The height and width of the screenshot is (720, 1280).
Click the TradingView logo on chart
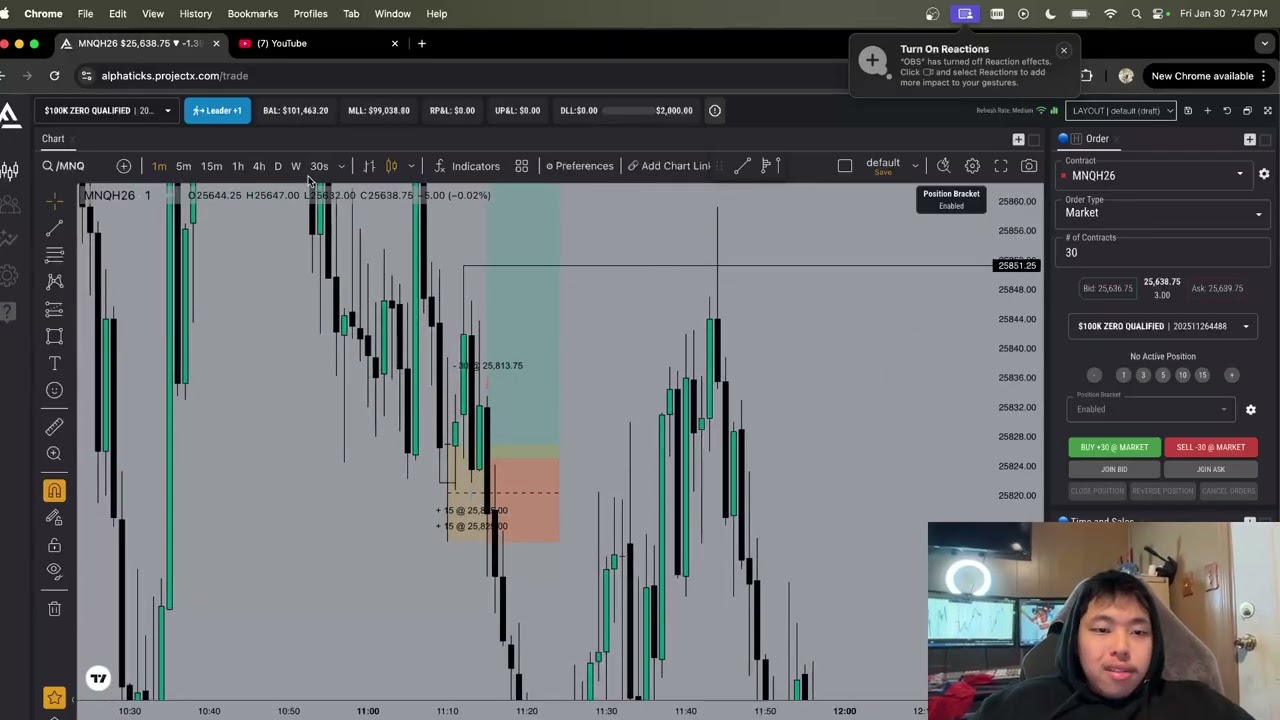coord(98,679)
